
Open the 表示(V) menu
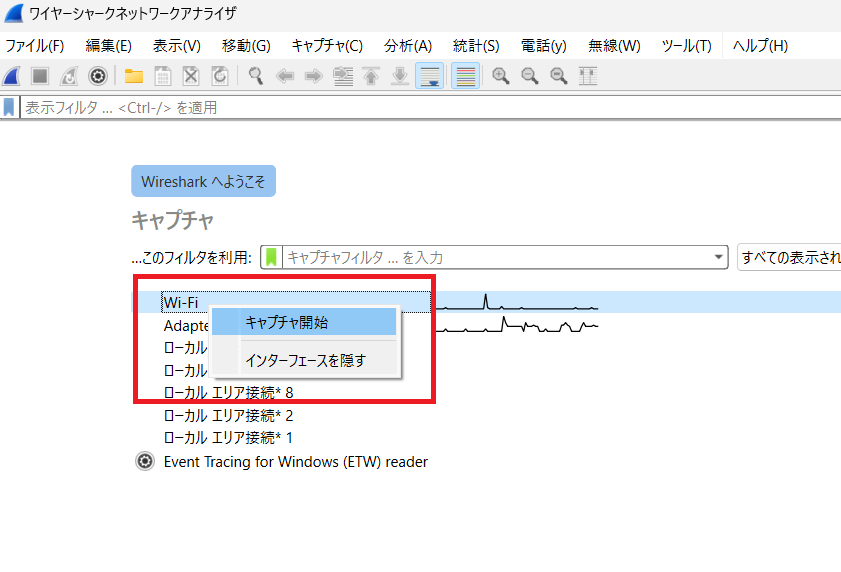[x=176, y=46]
